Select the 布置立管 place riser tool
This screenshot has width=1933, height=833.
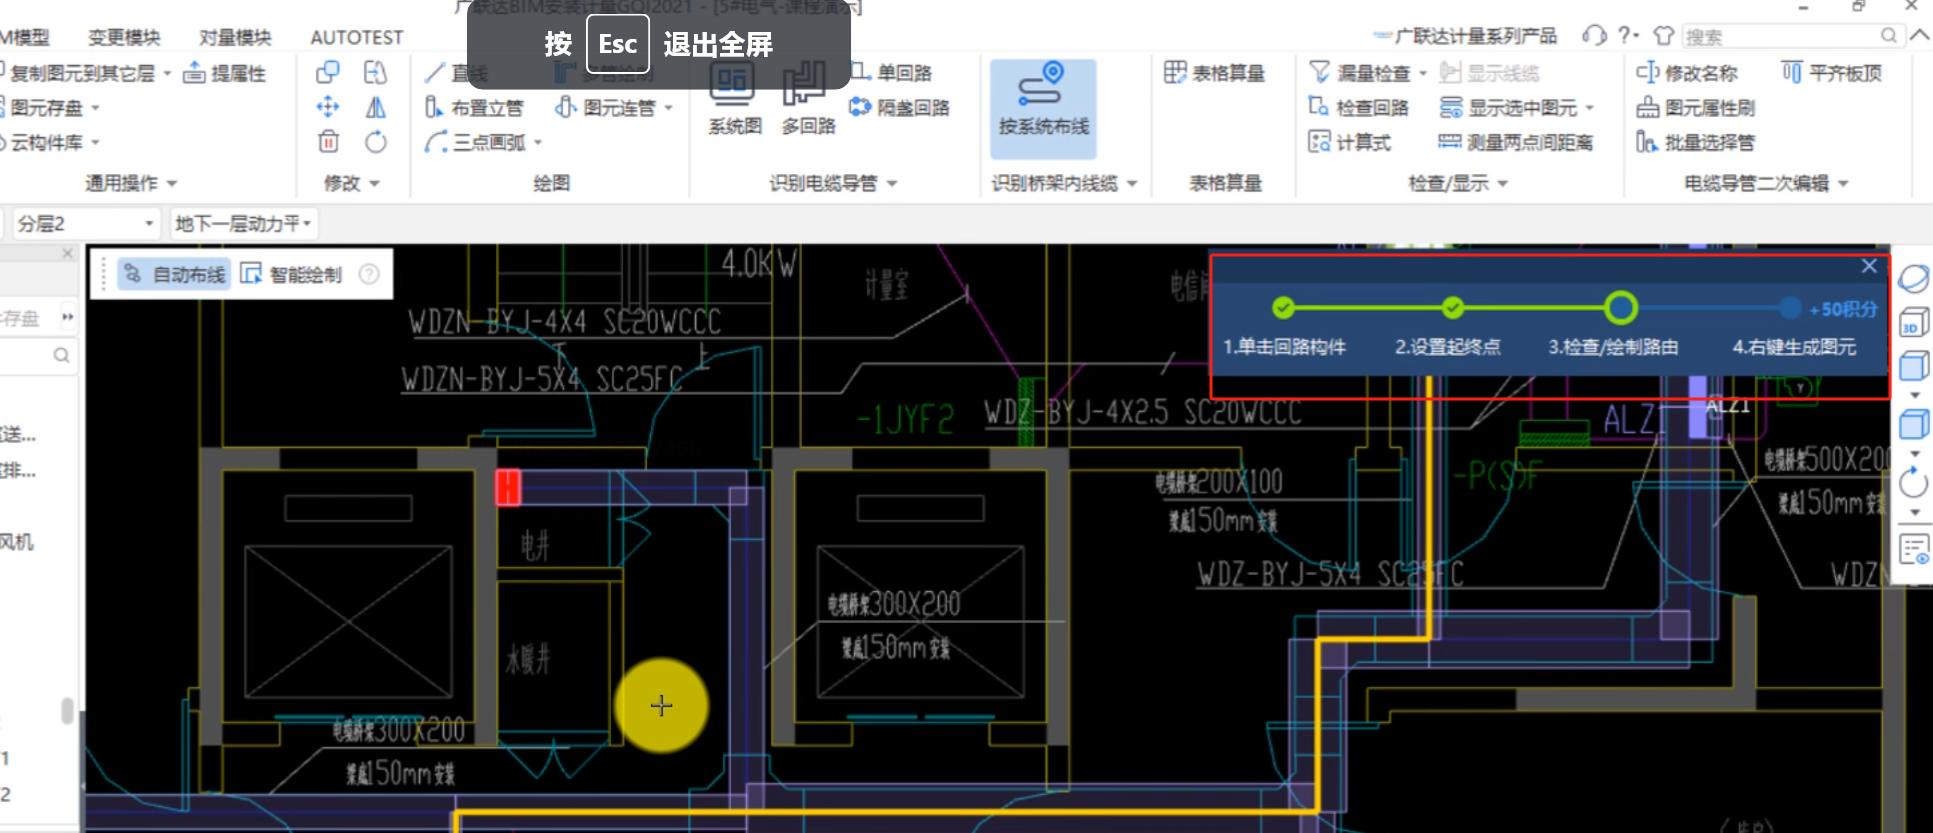pyautogui.click(x=474, y=107)
